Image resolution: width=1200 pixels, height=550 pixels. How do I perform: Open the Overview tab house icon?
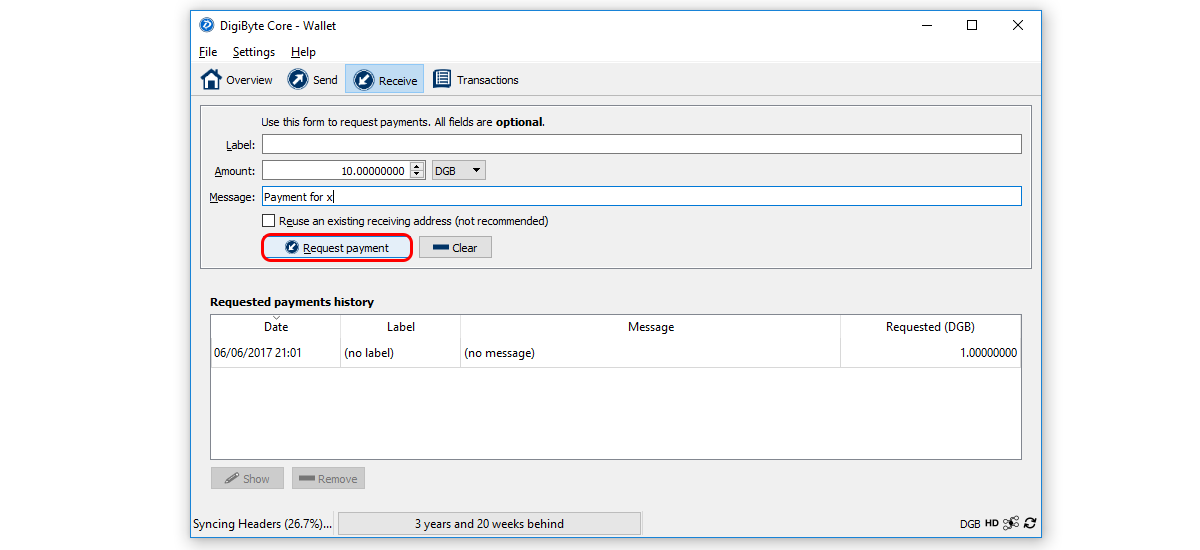[211, 80]
